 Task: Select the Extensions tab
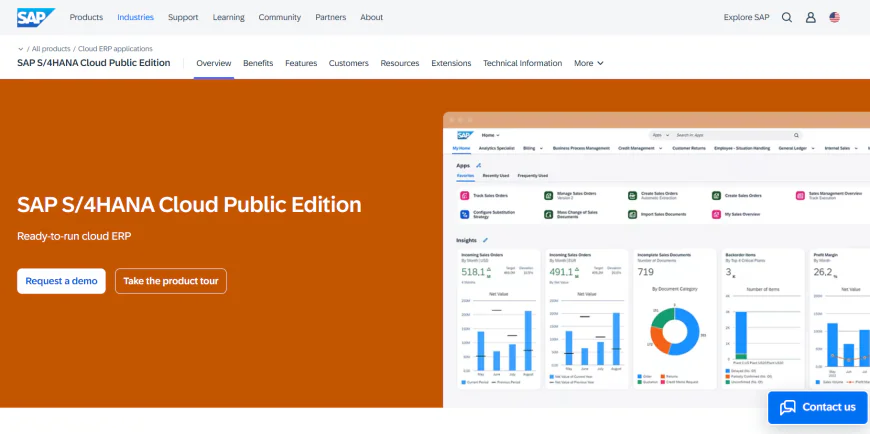click(x=451, y=63)
